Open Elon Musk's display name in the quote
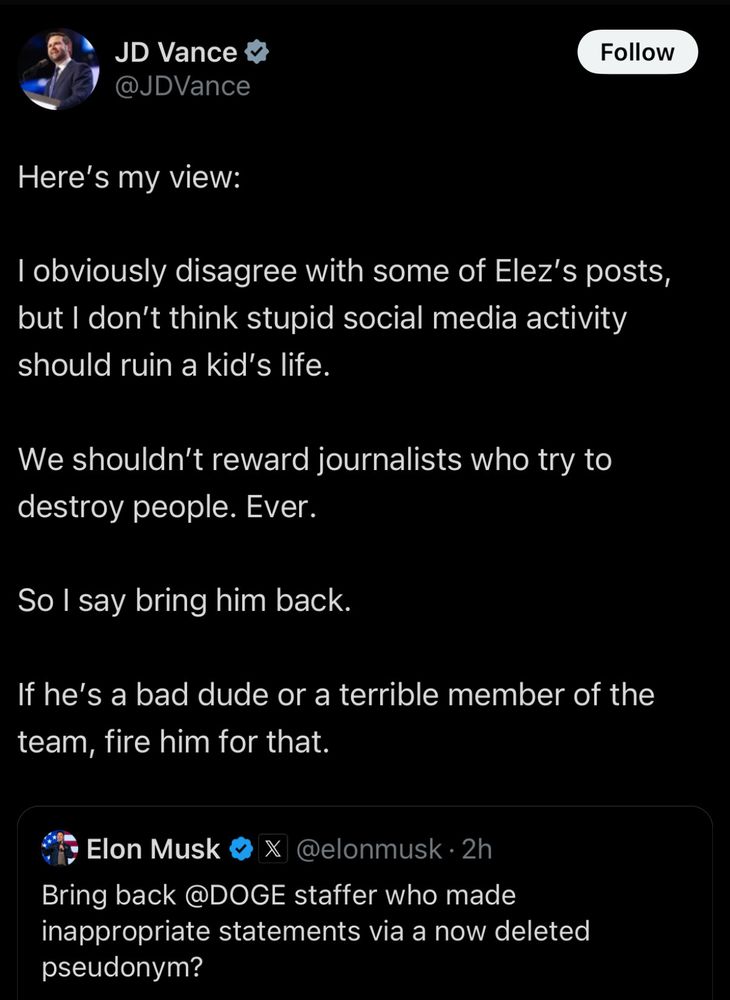This screenshot has width=730, height=1000. (x=153, y=850)
